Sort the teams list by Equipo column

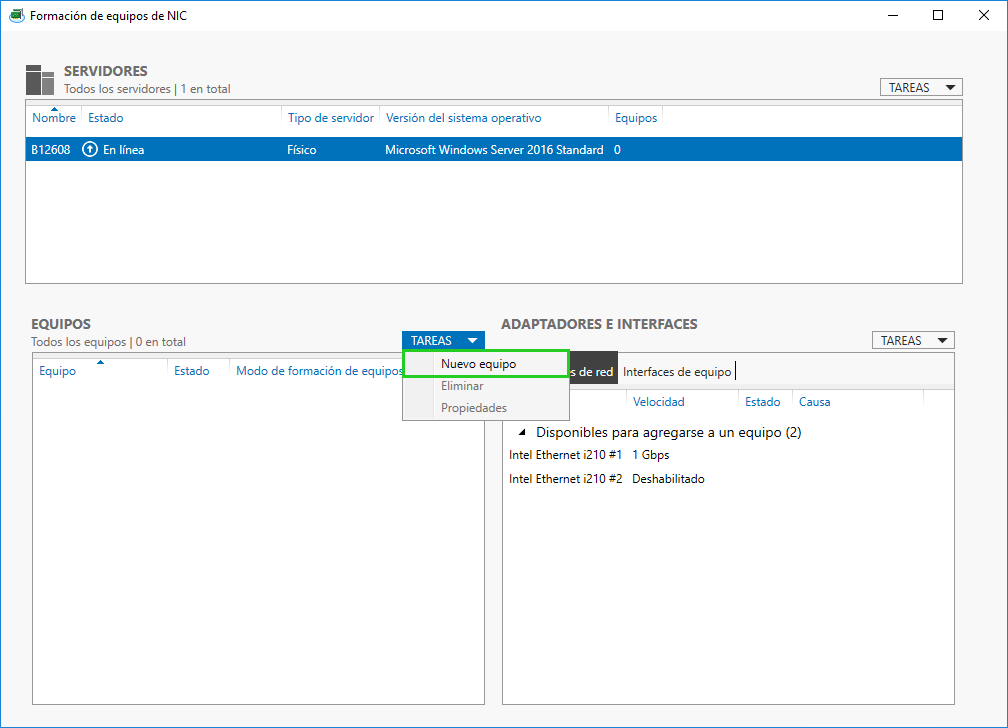click(57, 371)
